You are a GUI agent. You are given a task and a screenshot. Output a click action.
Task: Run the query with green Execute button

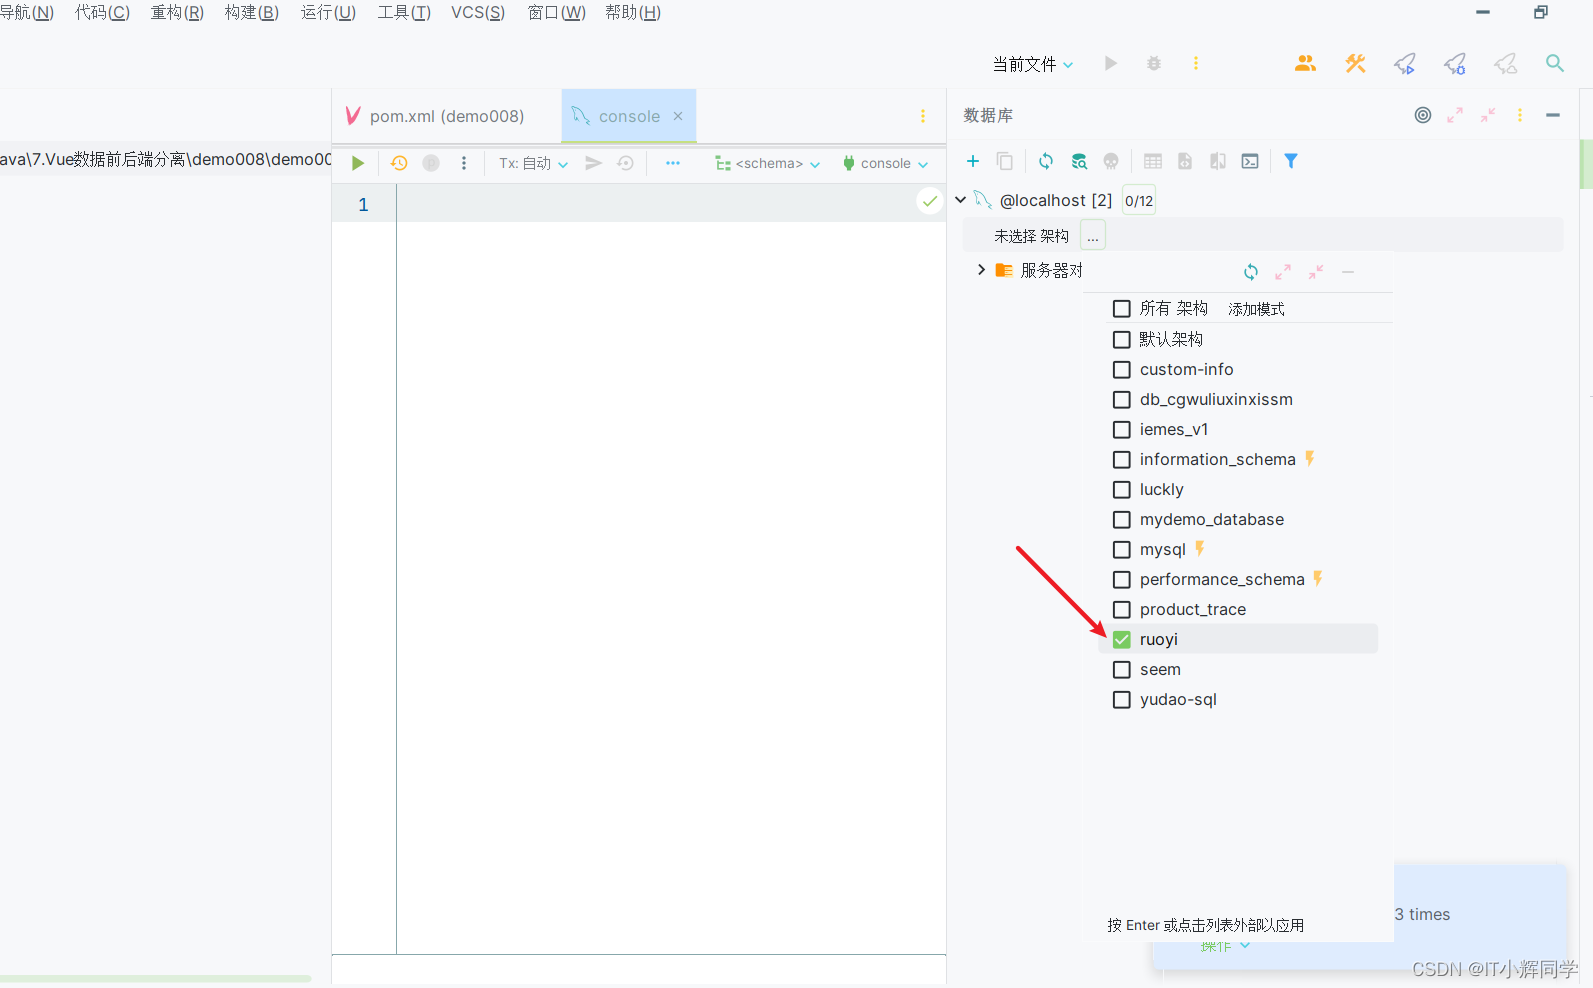click(358, 163)
